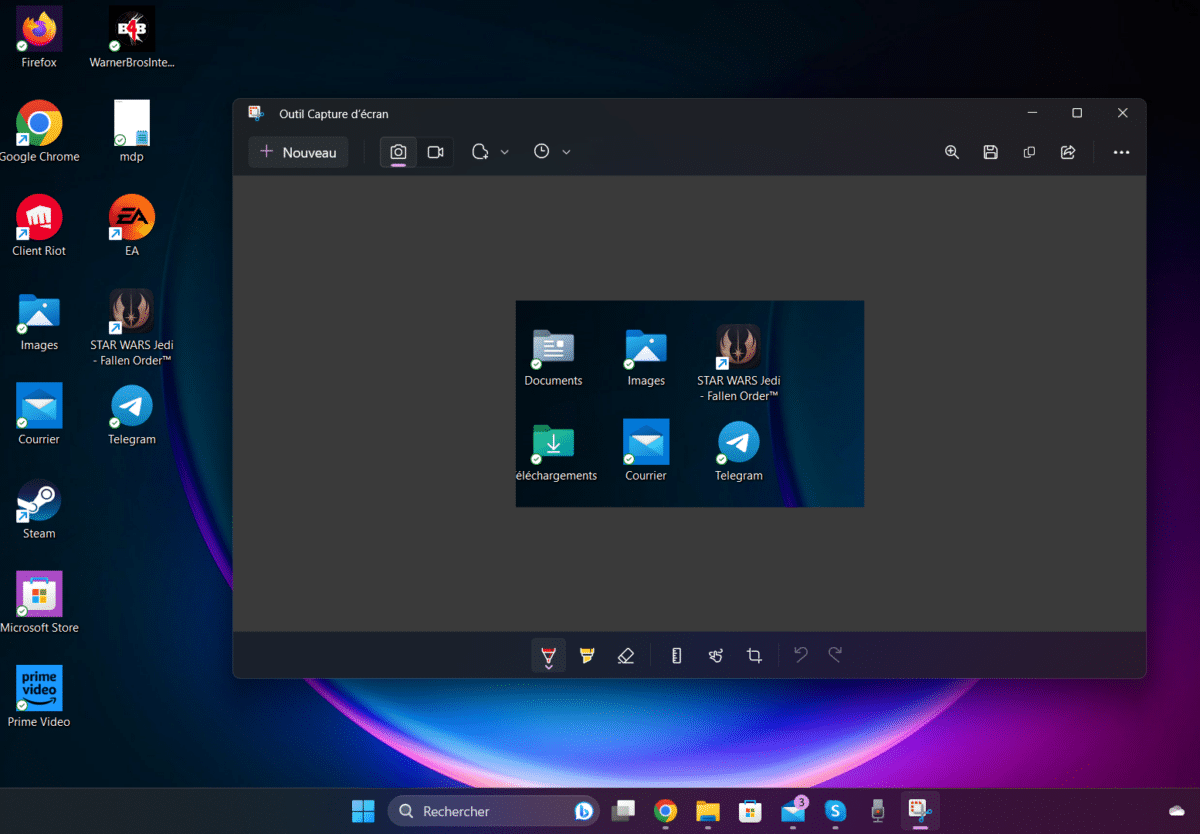Image resolution: width=1200 pixels, height=834 pixels.
Task: Select the eraser tool
Action: (626, 656)
